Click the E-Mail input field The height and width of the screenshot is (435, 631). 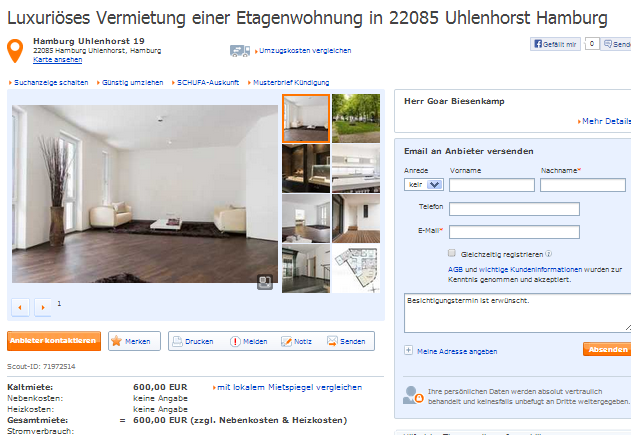click(514, 232)
